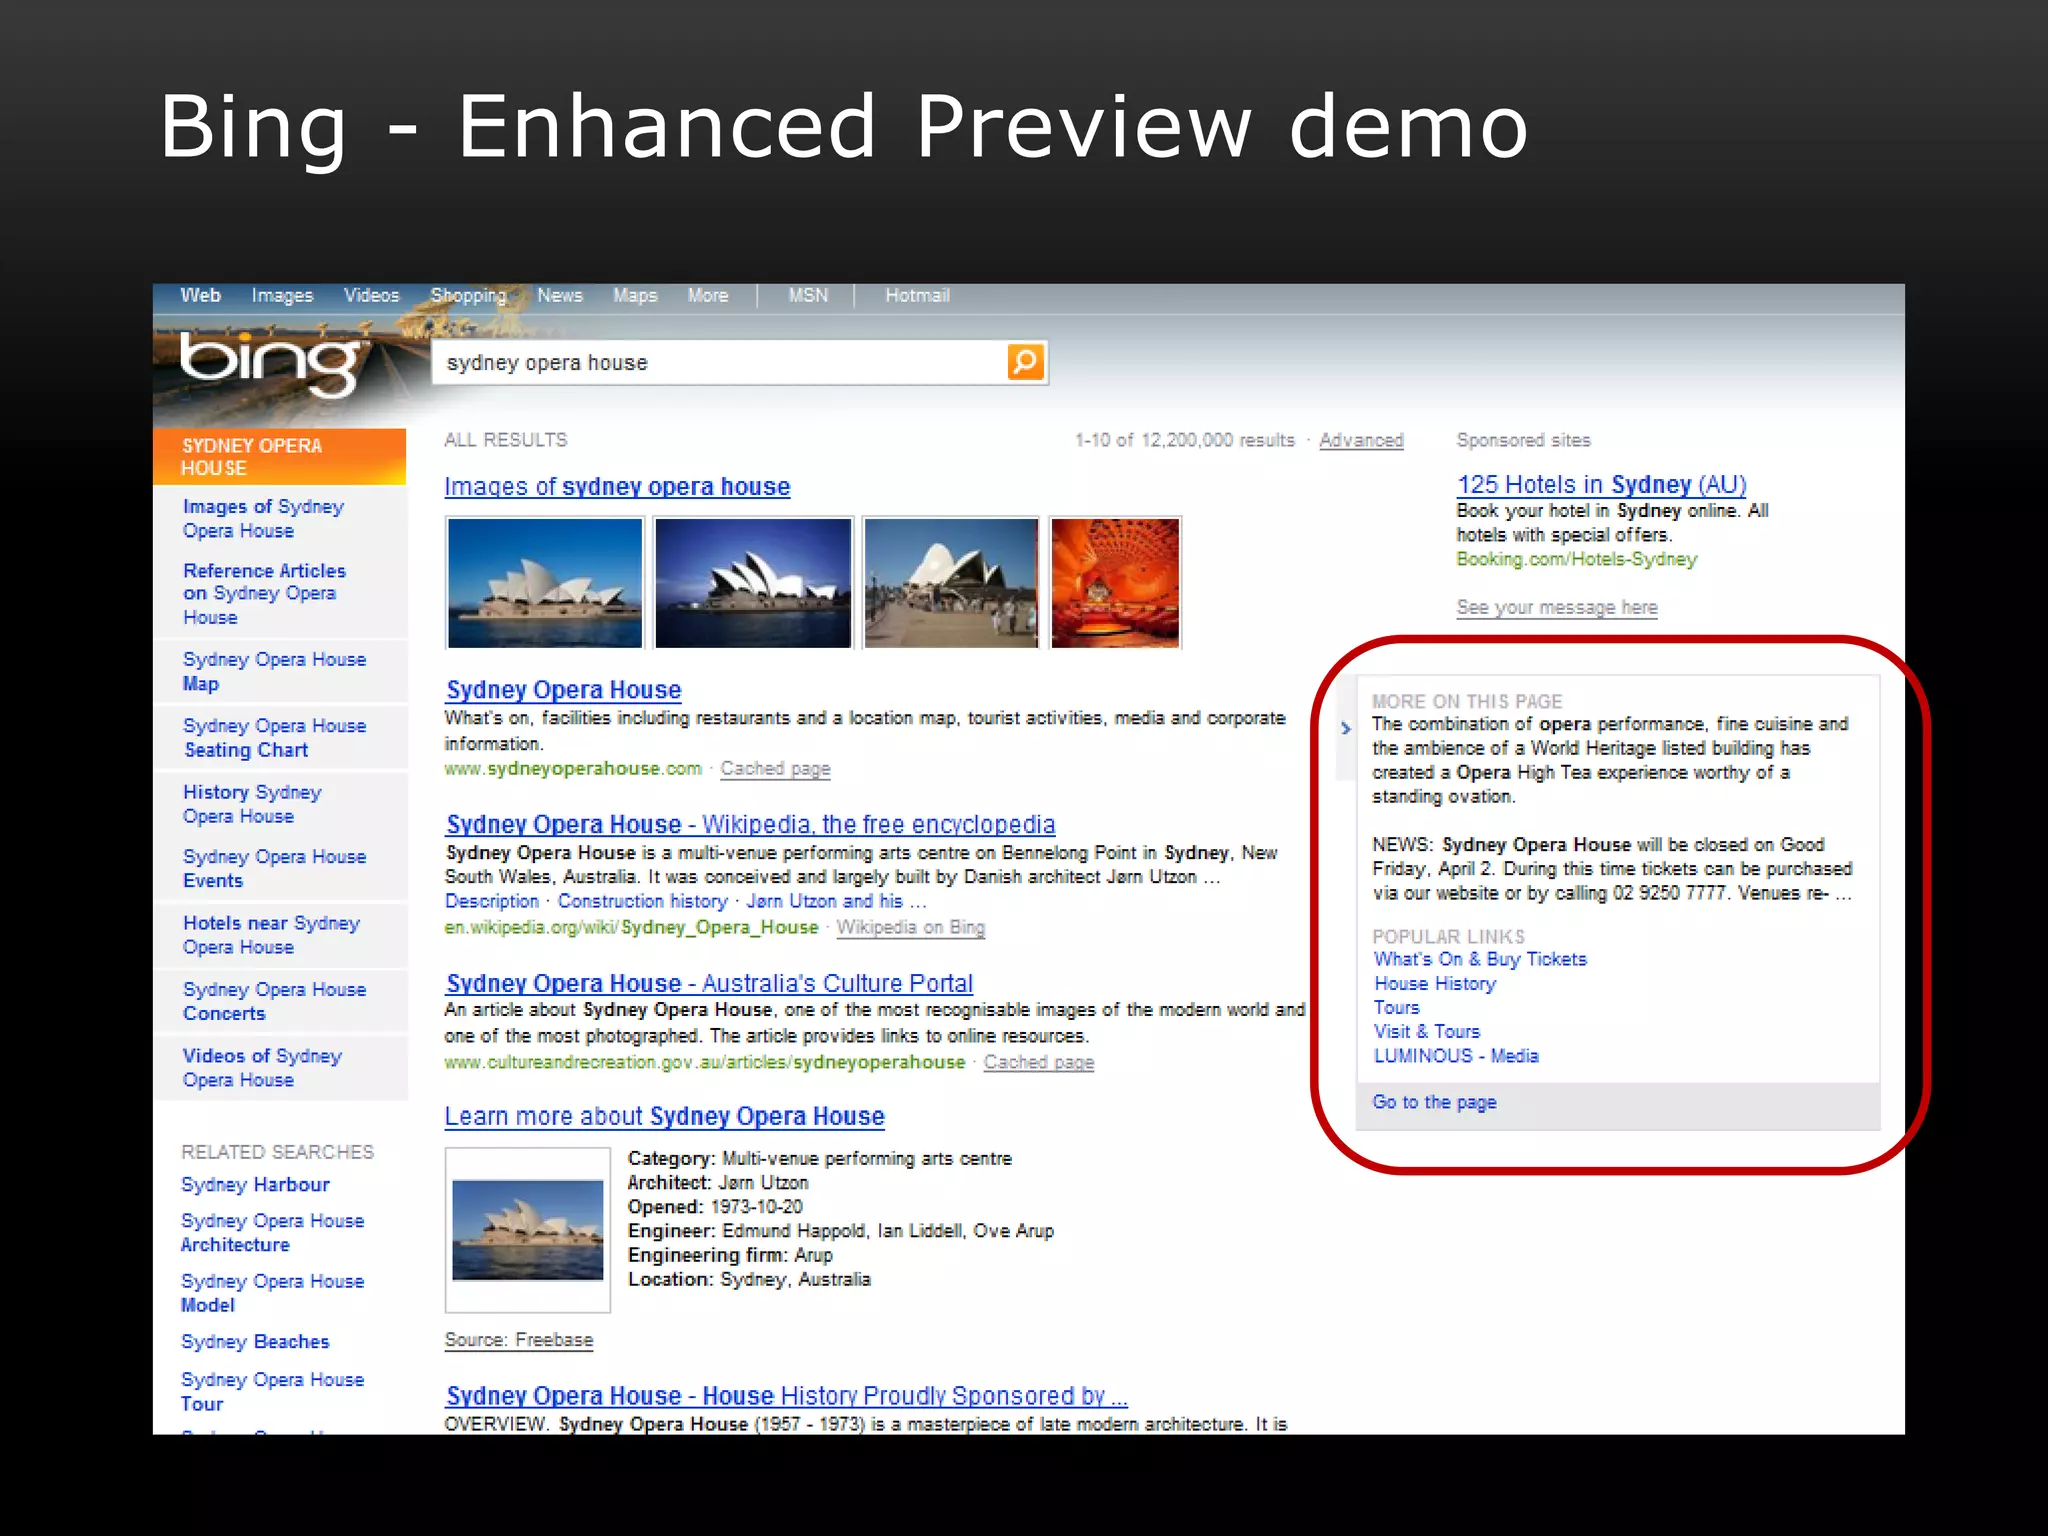Open the Advanced search link
The height and width of the screenshot is (1536, 2048).
[x=1361, y=440]
